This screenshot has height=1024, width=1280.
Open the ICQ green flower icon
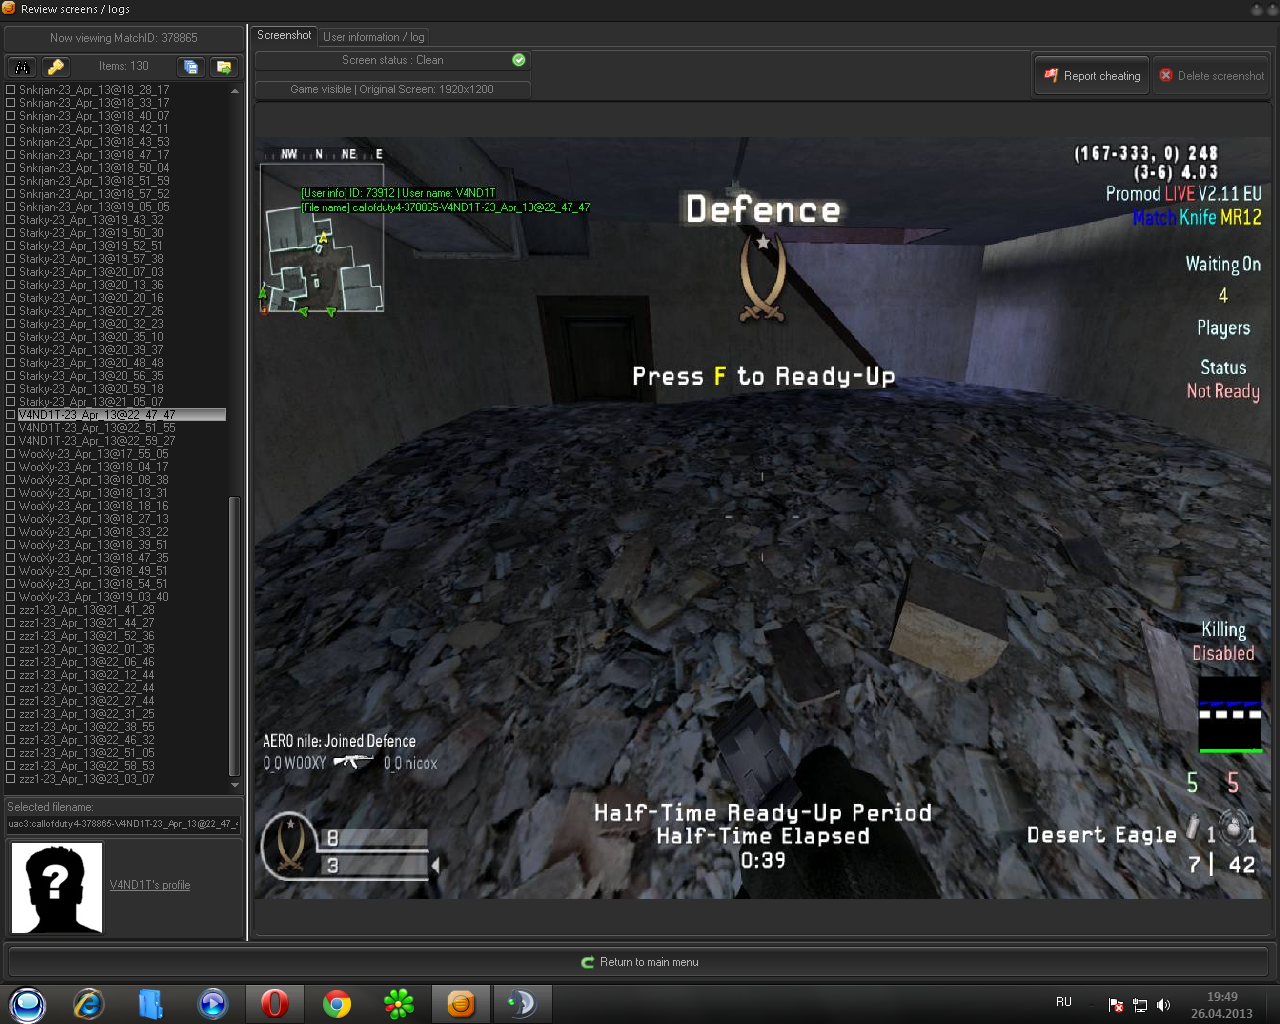[x=399, y=1003]
